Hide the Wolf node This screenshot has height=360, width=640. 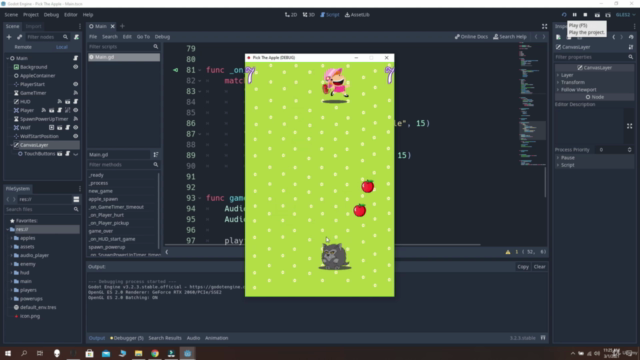(x=76, y=128)
